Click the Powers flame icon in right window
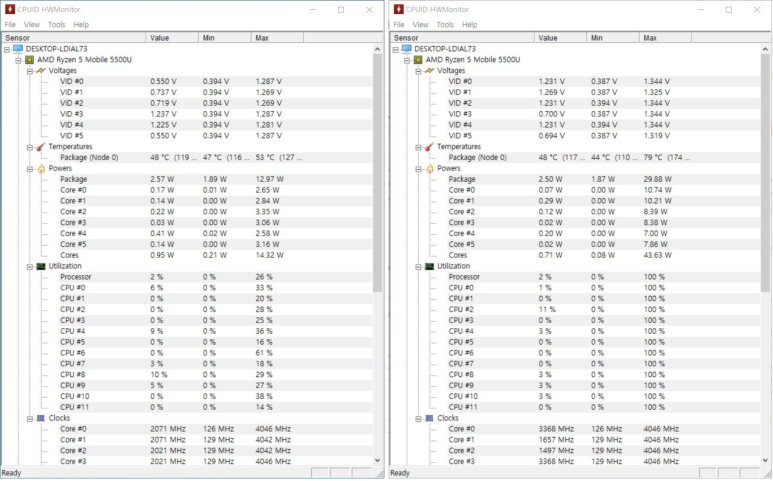 (429, 169)
